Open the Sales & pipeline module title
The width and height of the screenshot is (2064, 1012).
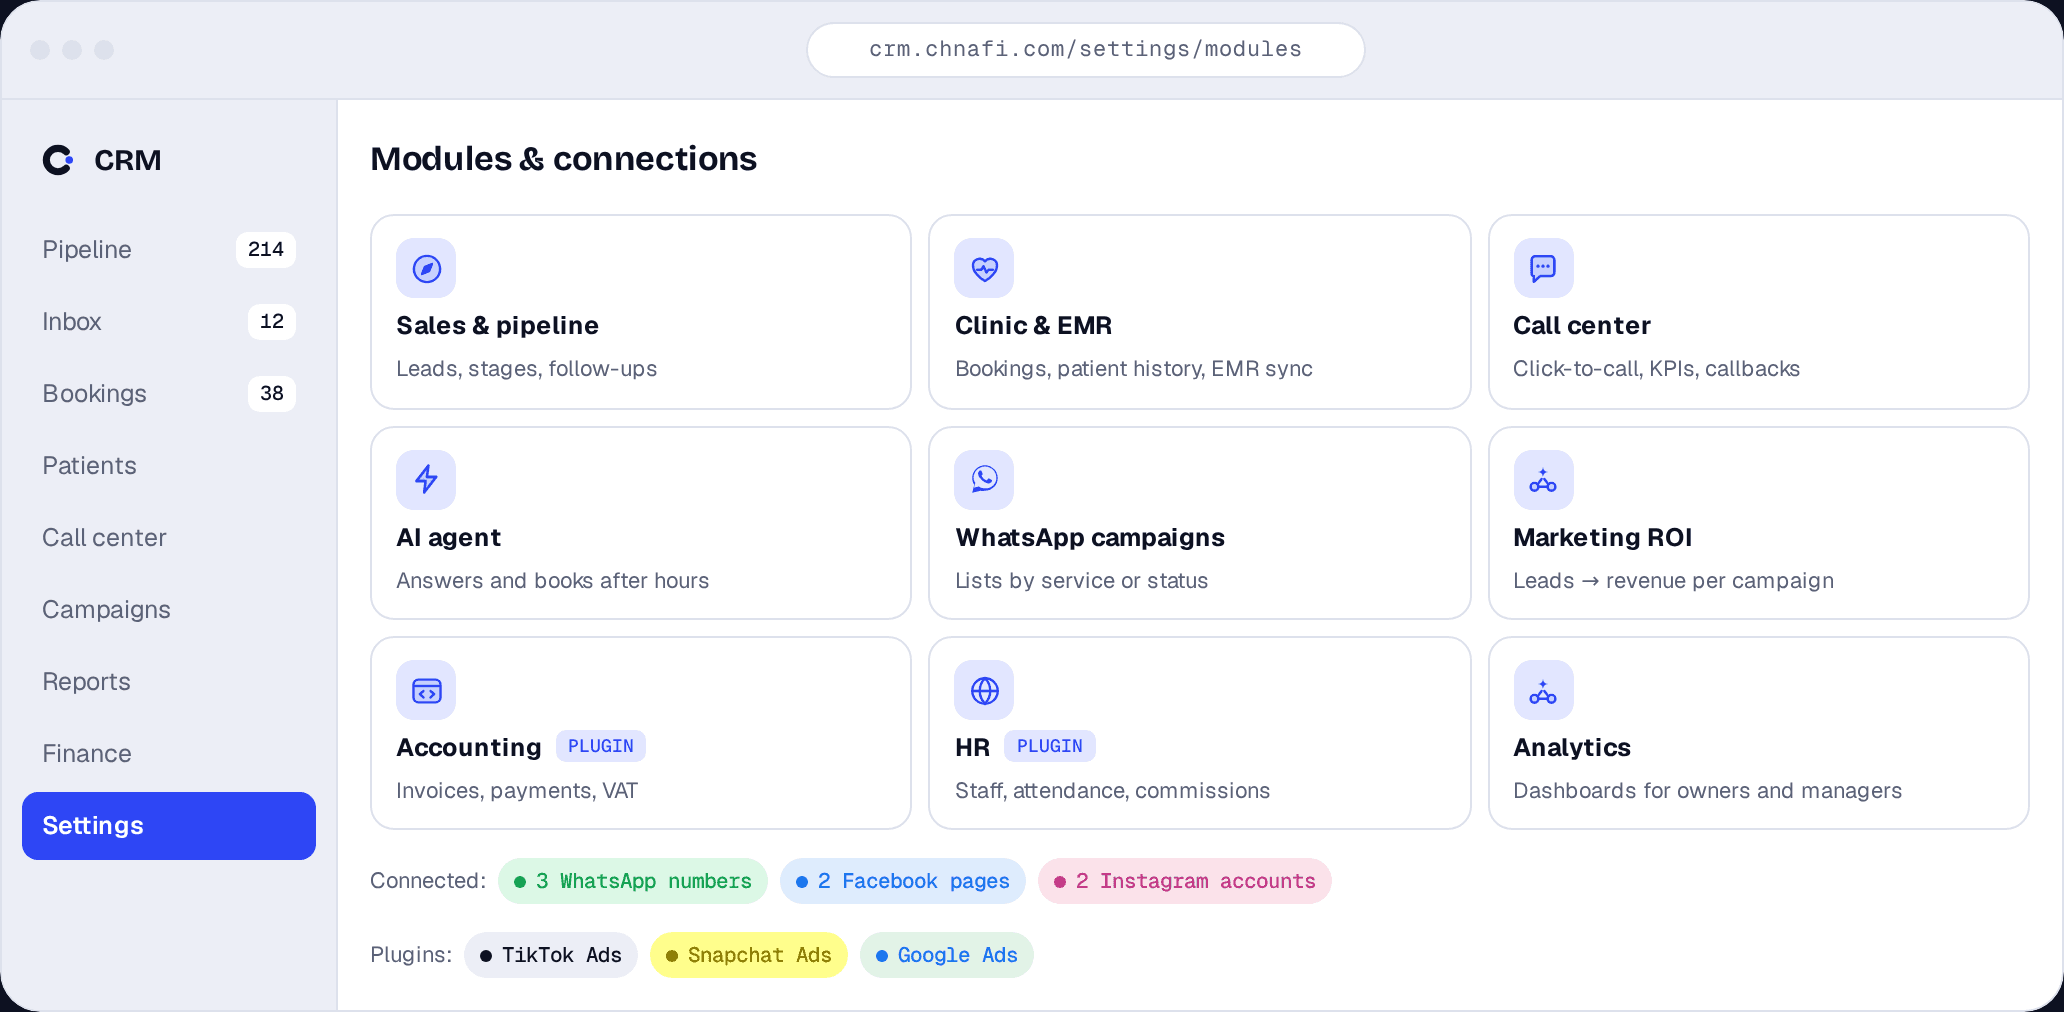pyautogui.click(x=497, y=326)
